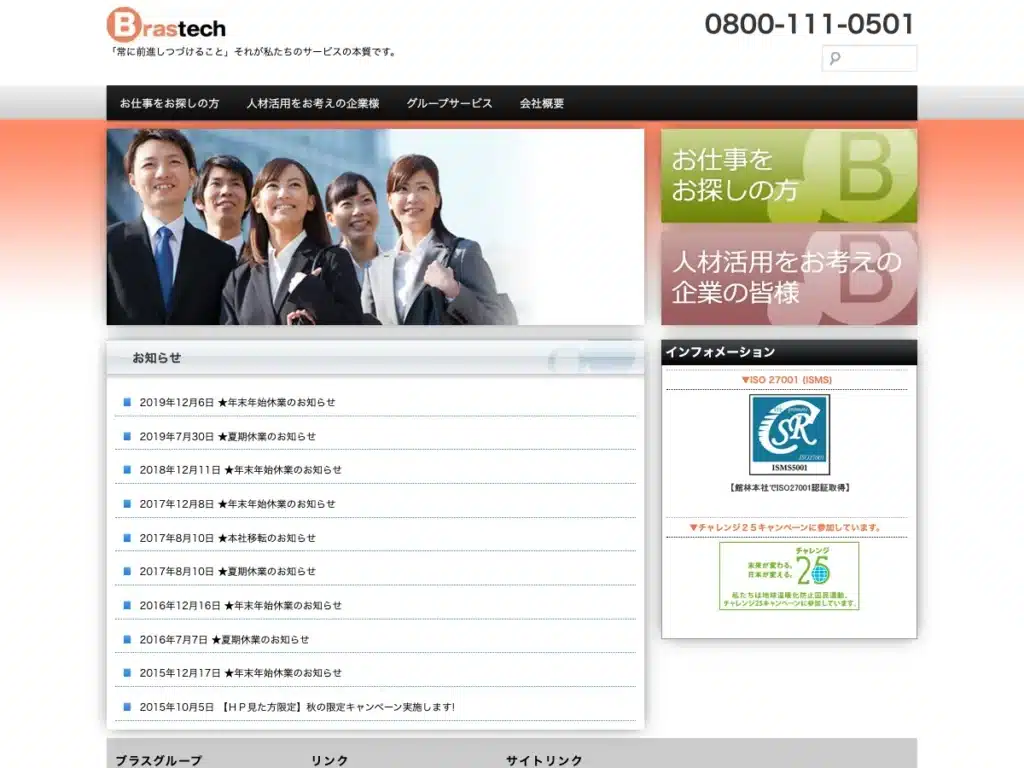Click pink 人材活用をお考えの企業の皆様 banner

[789, 278]
